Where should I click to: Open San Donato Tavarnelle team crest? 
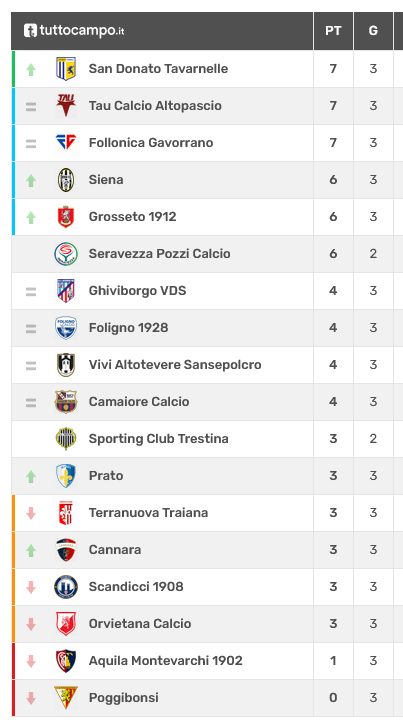(66, 69)
